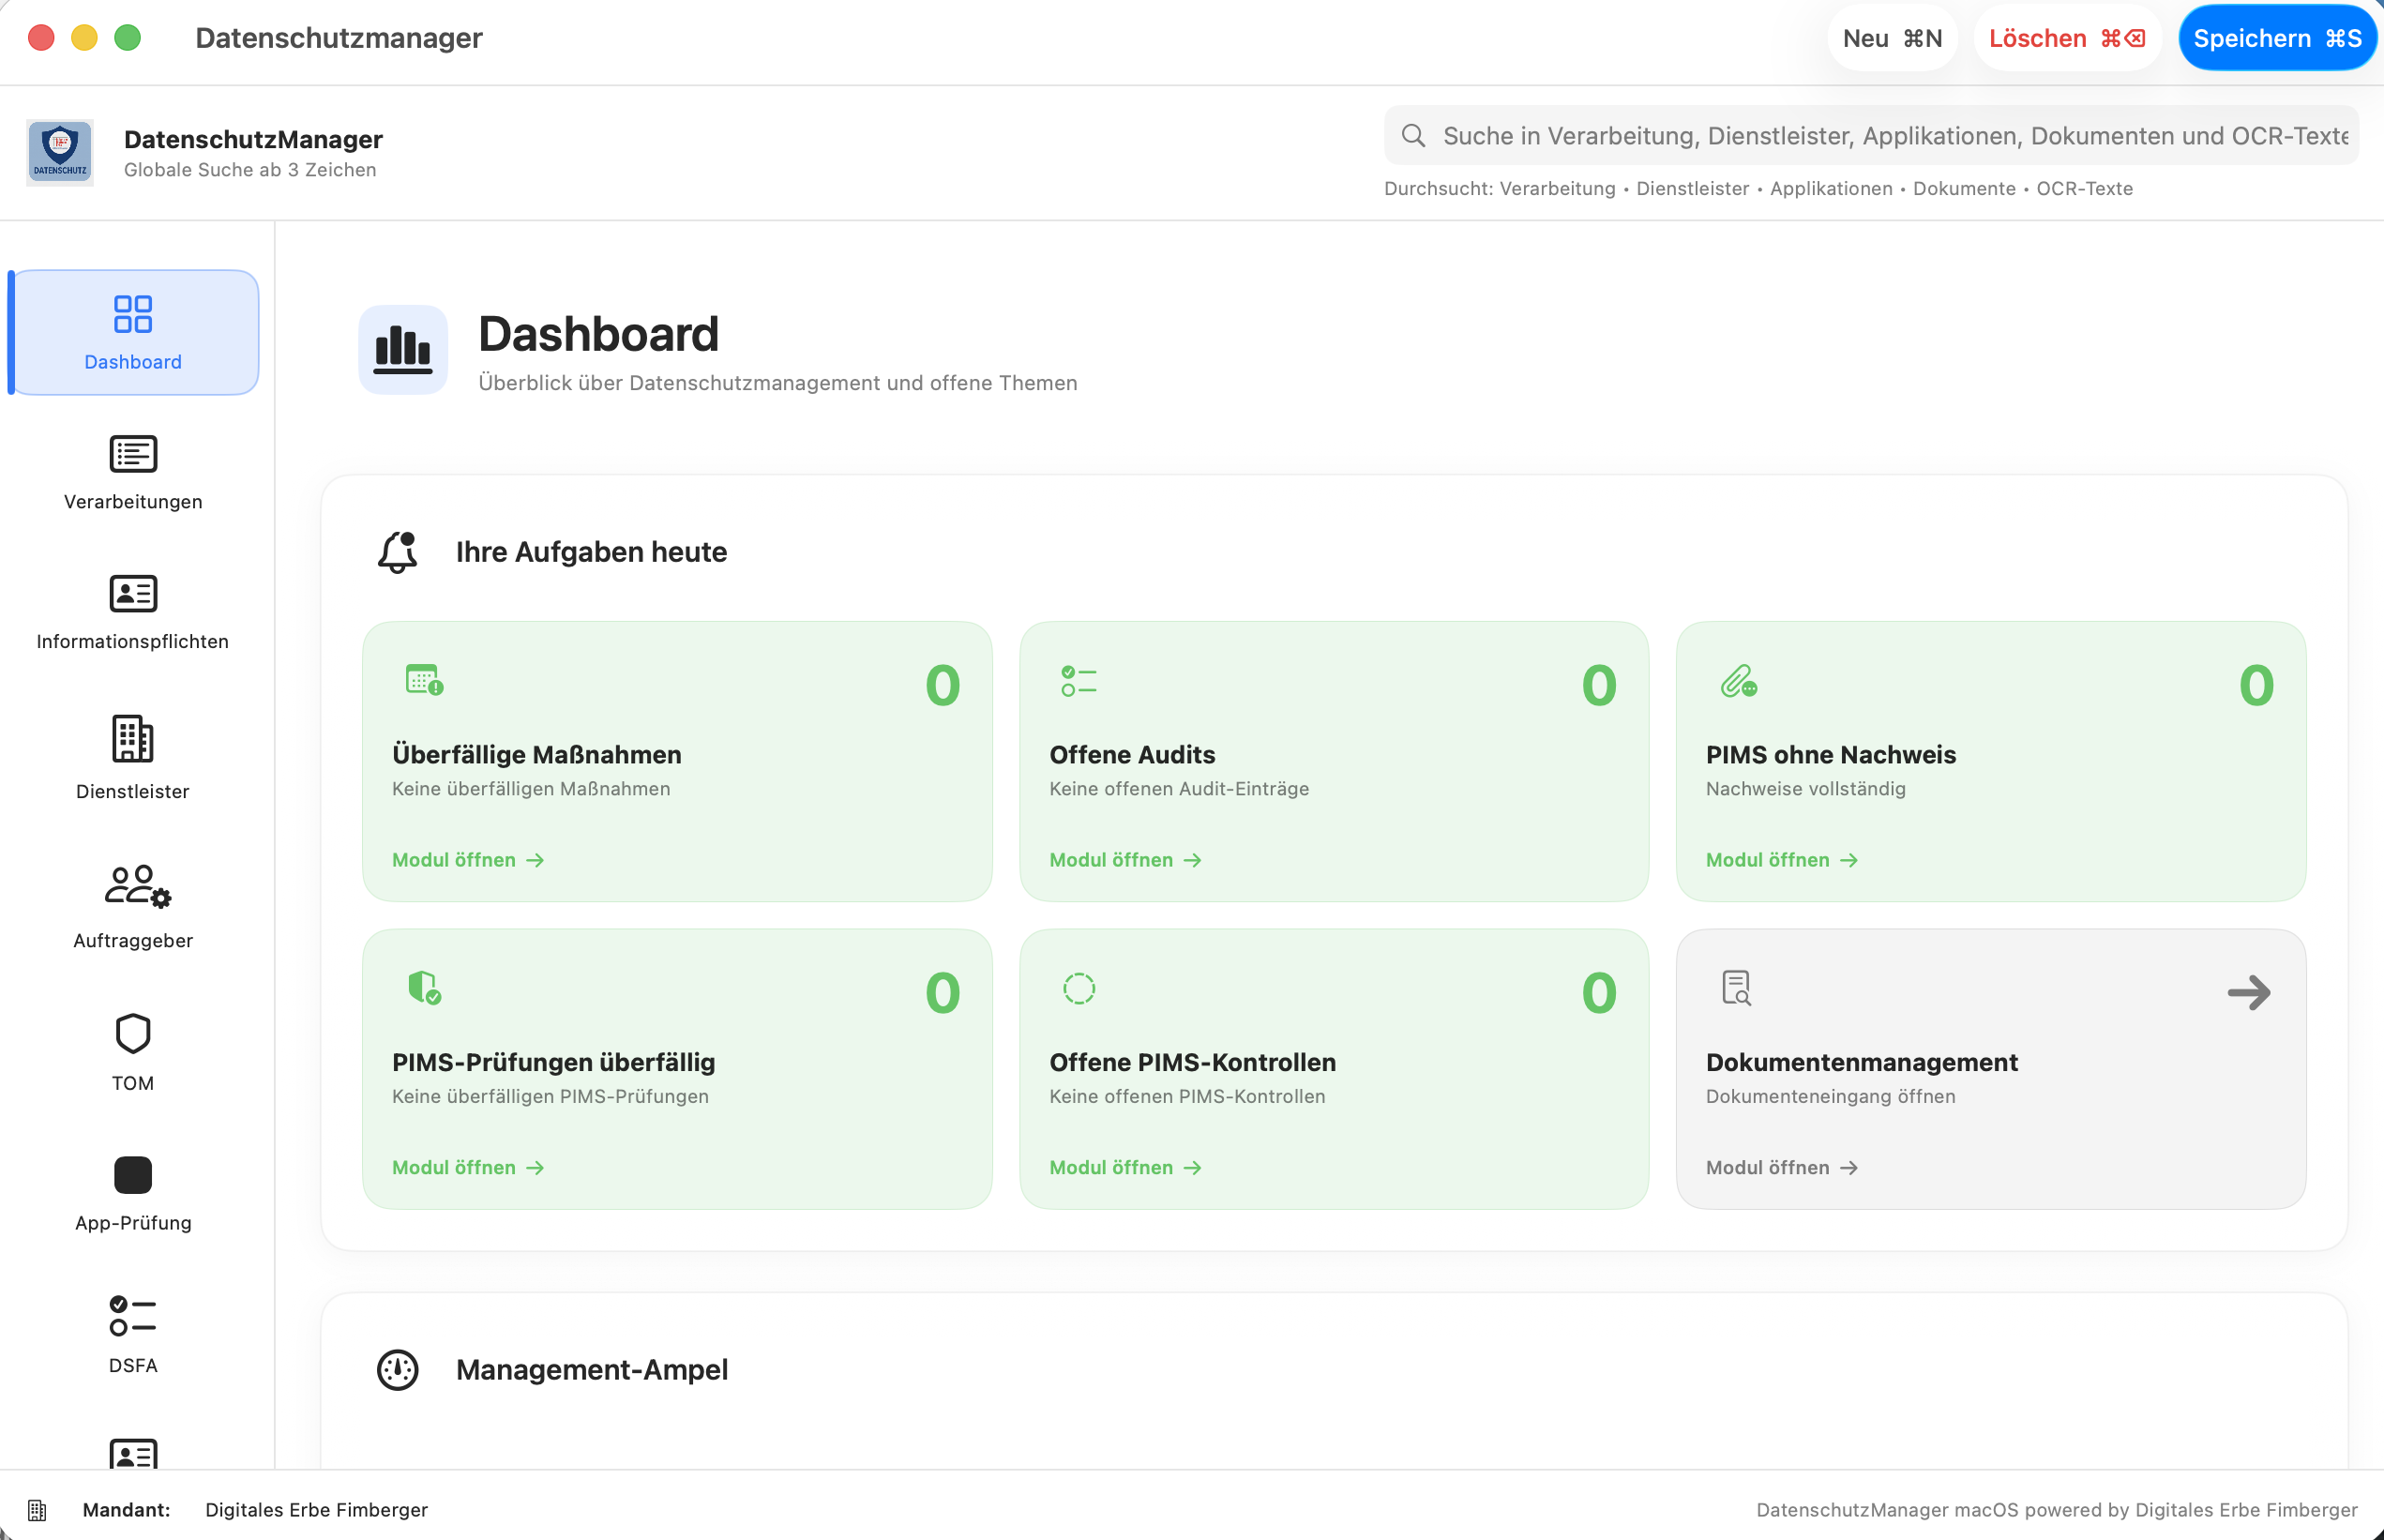This screenshot has height=1540, width=2384.
Task: Open Modul öffnen under Überfällige Maßnahmen
Action: click(468, 860)
